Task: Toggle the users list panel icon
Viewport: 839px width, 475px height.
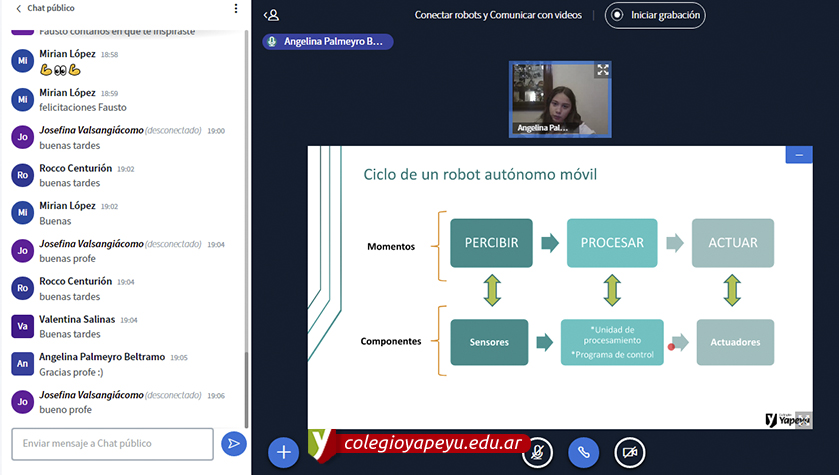Action: pos(271,15)
